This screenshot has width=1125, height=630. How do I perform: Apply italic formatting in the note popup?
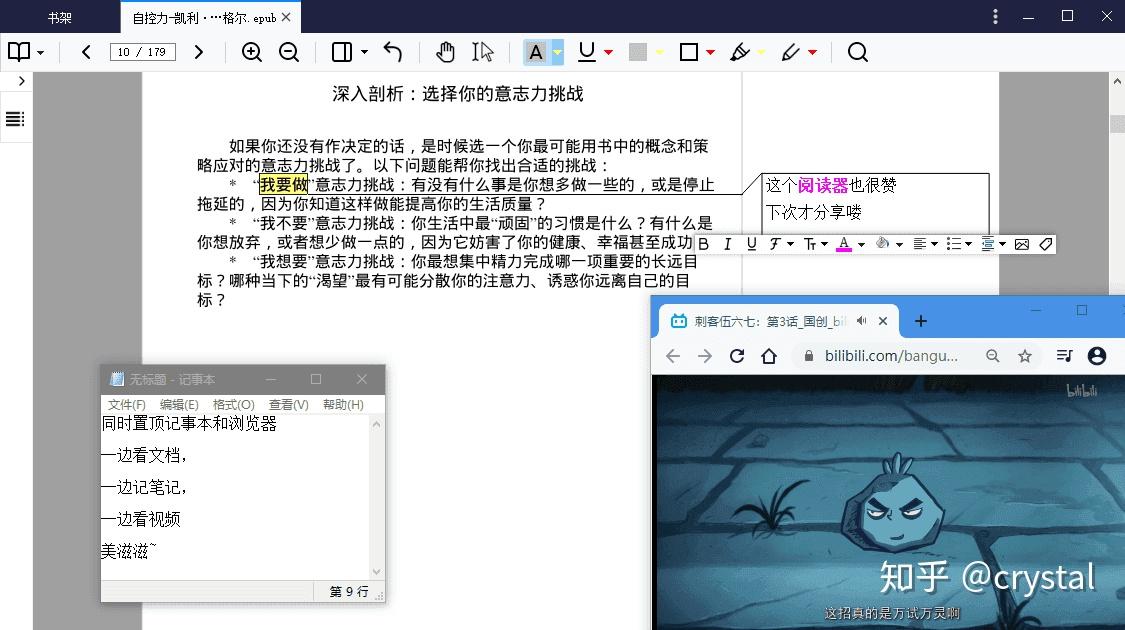tap(728, 244)
